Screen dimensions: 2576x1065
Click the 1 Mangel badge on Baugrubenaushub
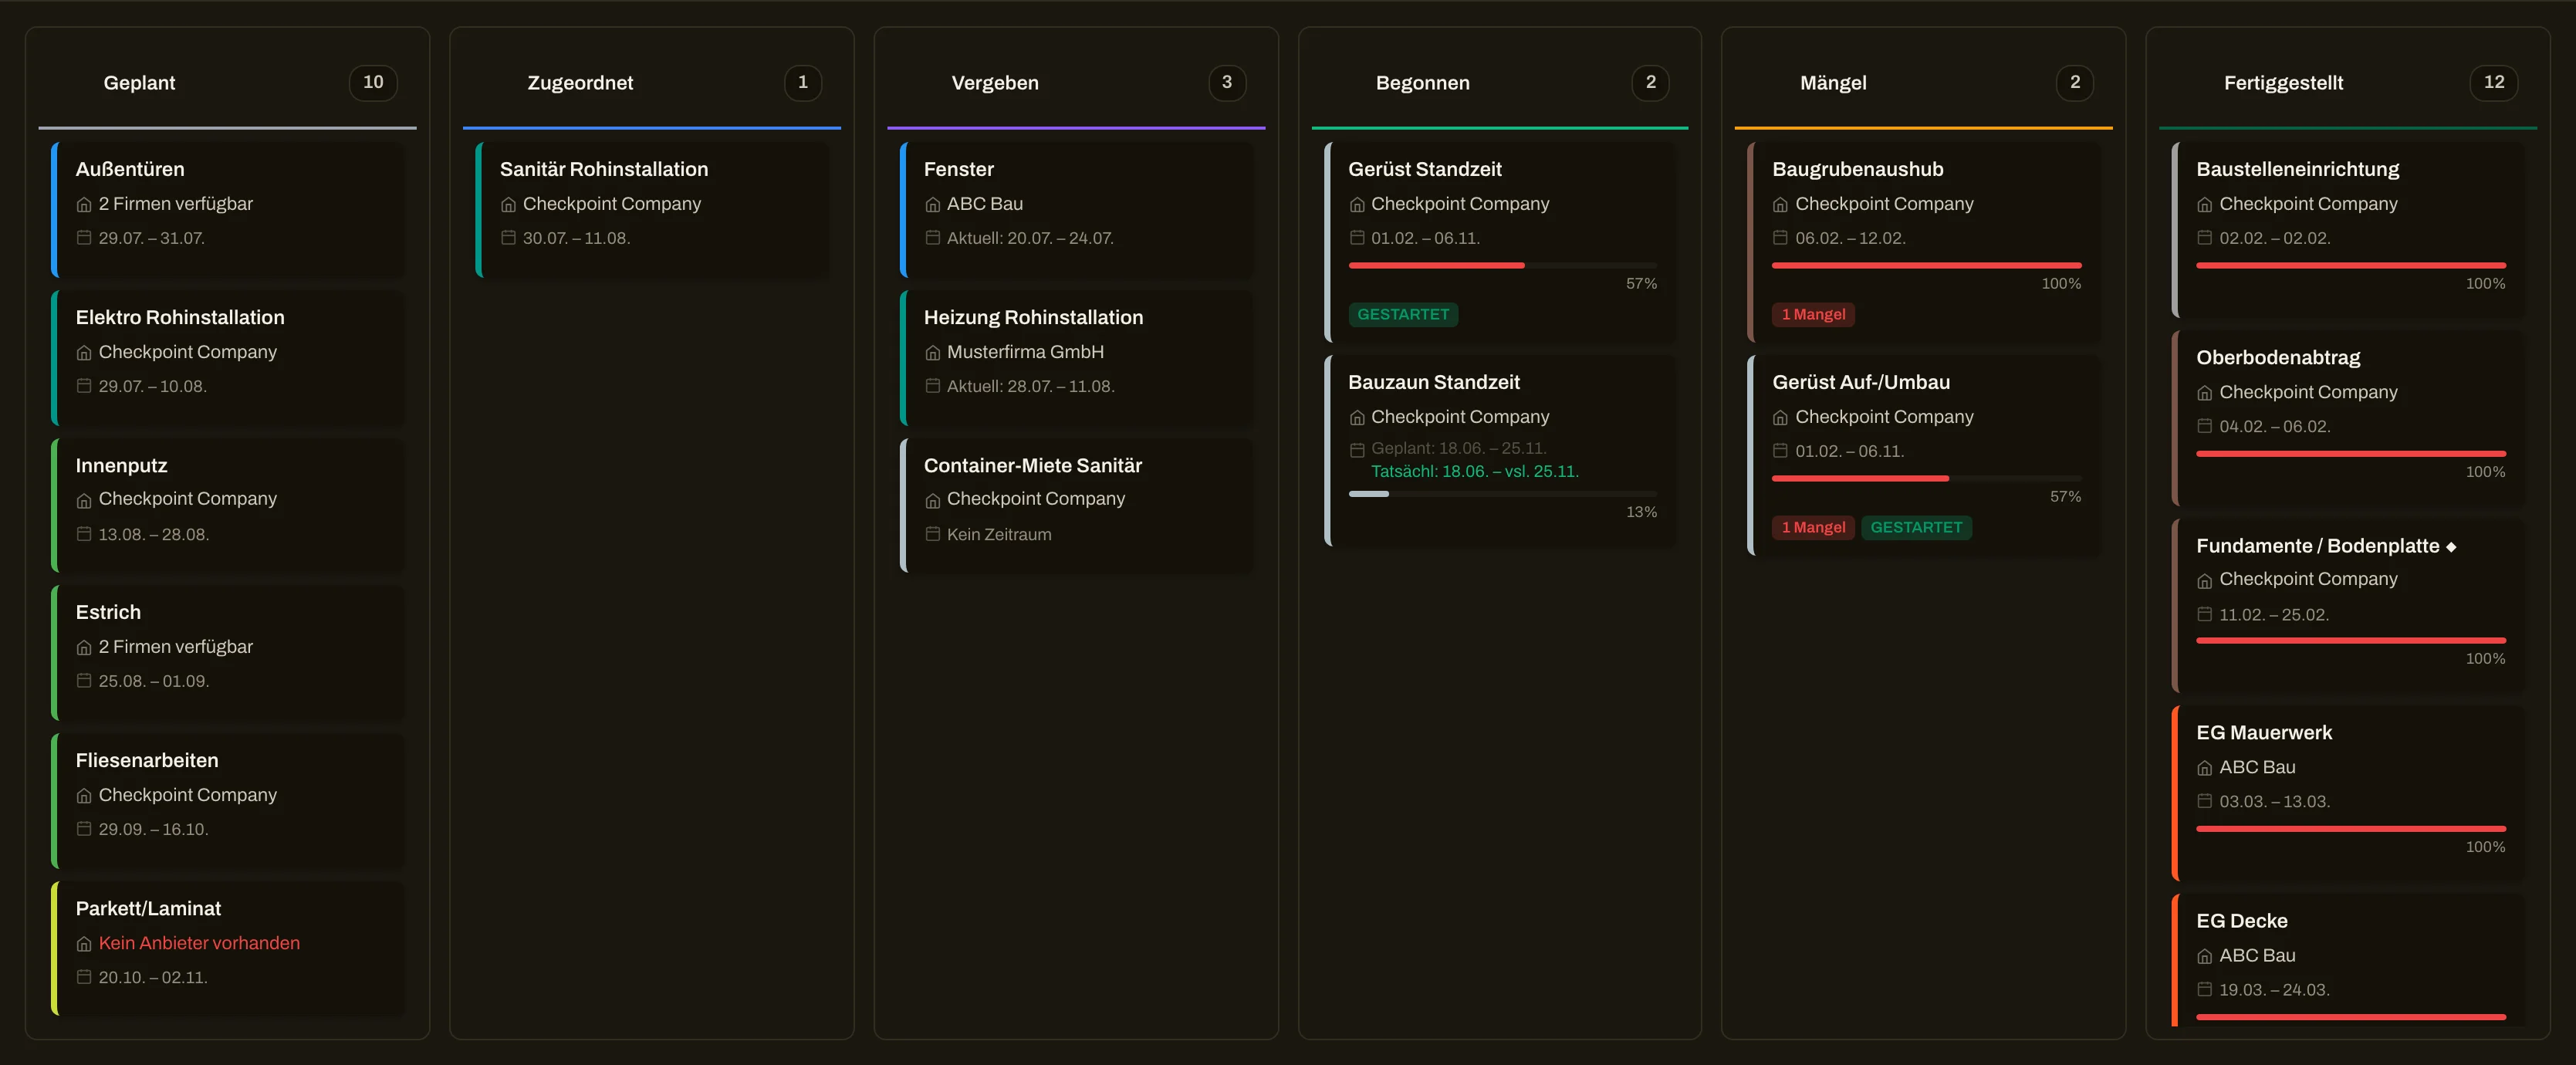point(1812,314)
